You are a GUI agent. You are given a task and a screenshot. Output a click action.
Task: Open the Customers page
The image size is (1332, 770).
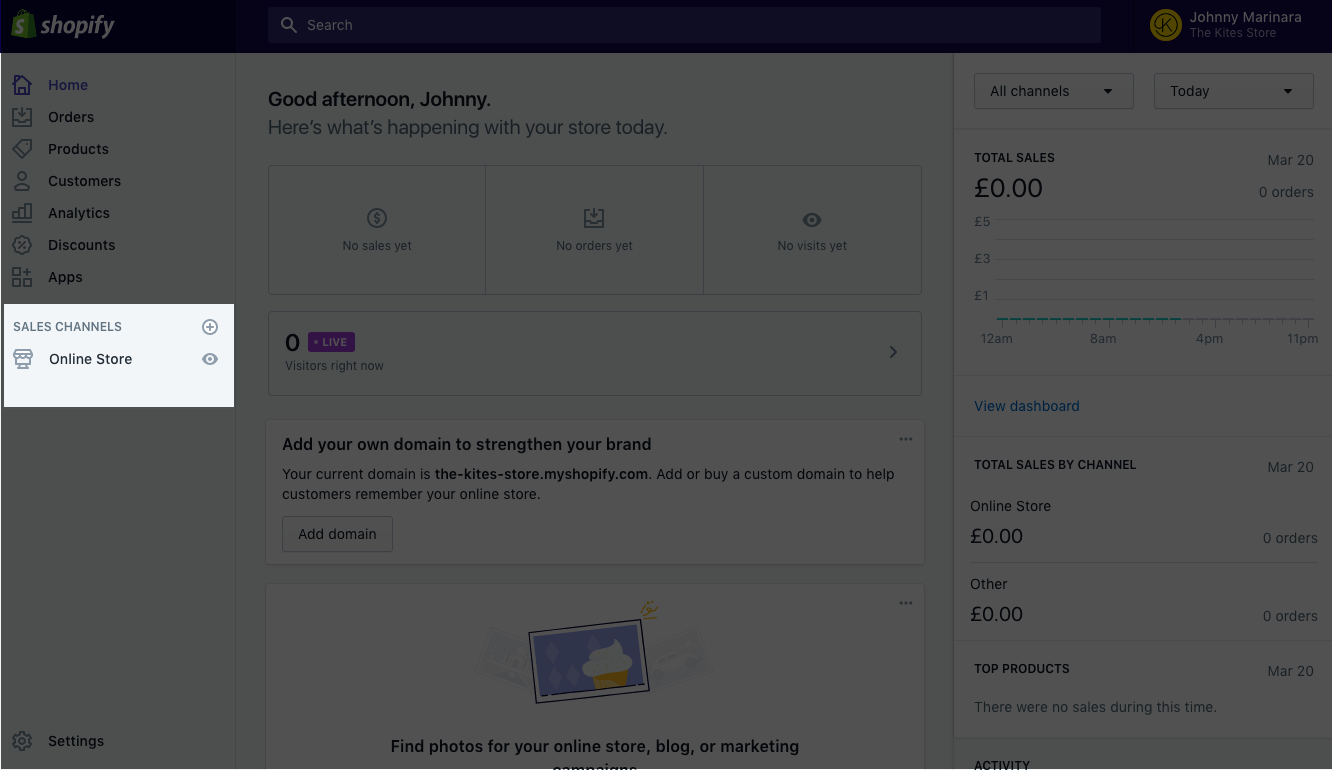pos(84,181)
